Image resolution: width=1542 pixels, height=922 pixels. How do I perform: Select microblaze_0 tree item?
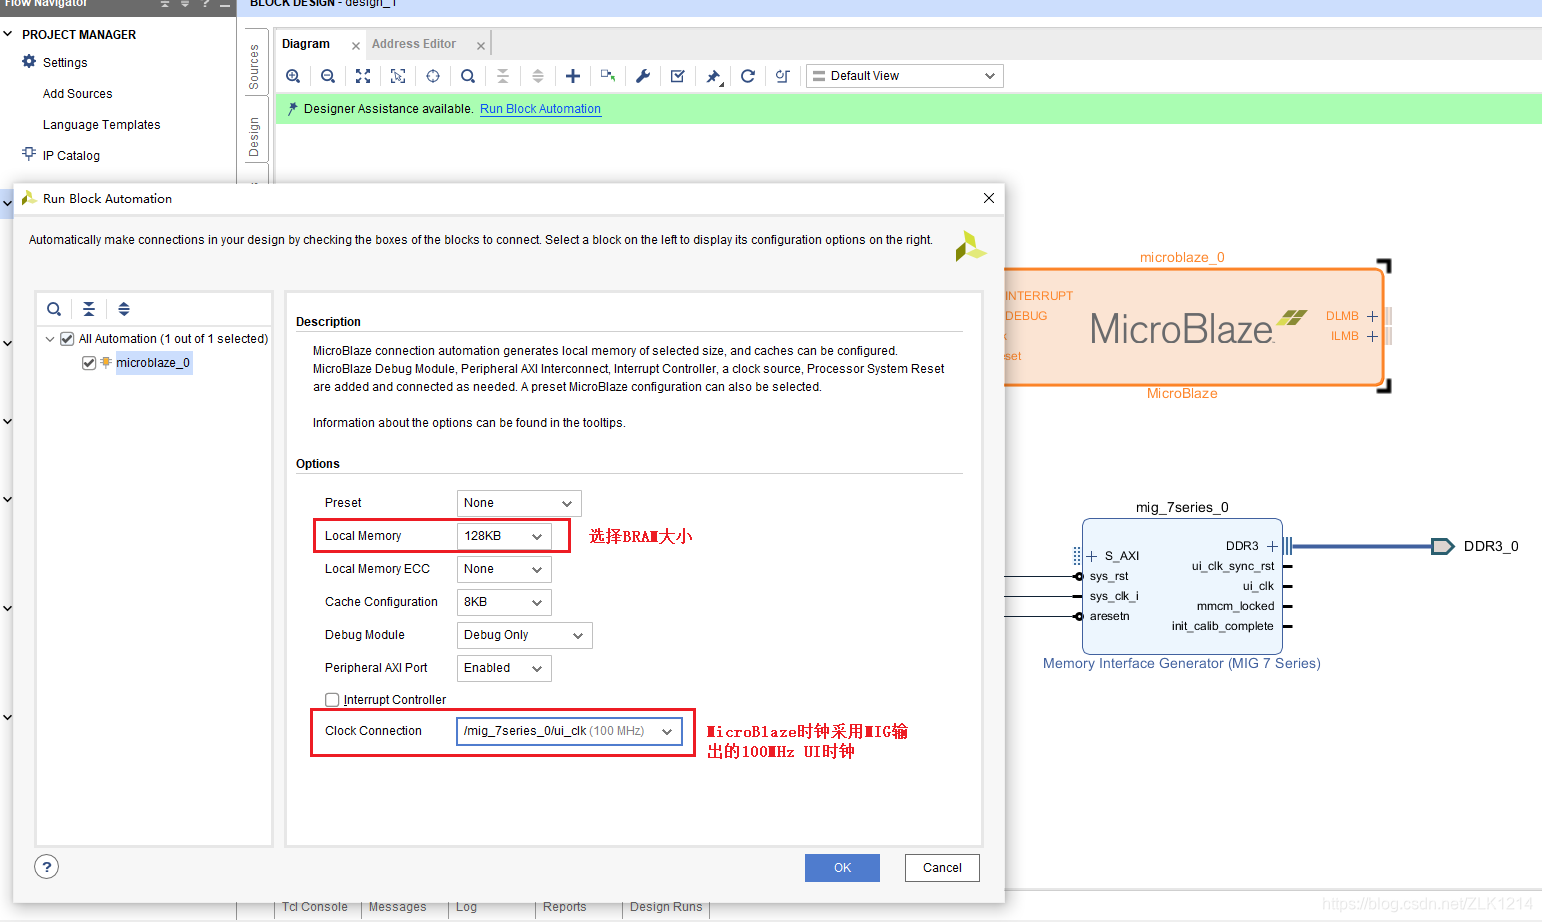pyautogui.click(x=153, y=363)
